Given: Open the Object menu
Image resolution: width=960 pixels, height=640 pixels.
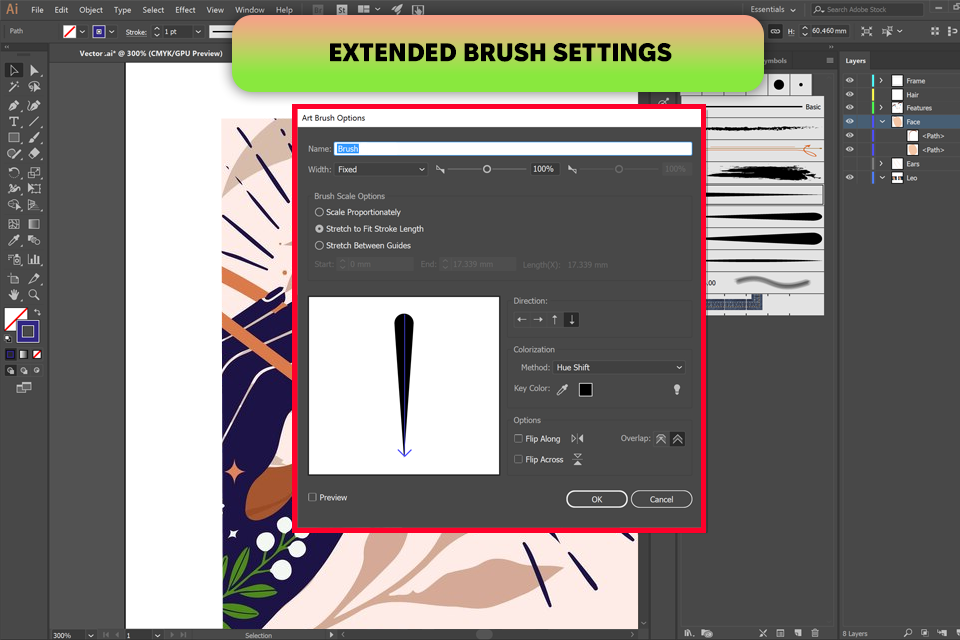Looking at the screenshot, I should click(91, 10).
